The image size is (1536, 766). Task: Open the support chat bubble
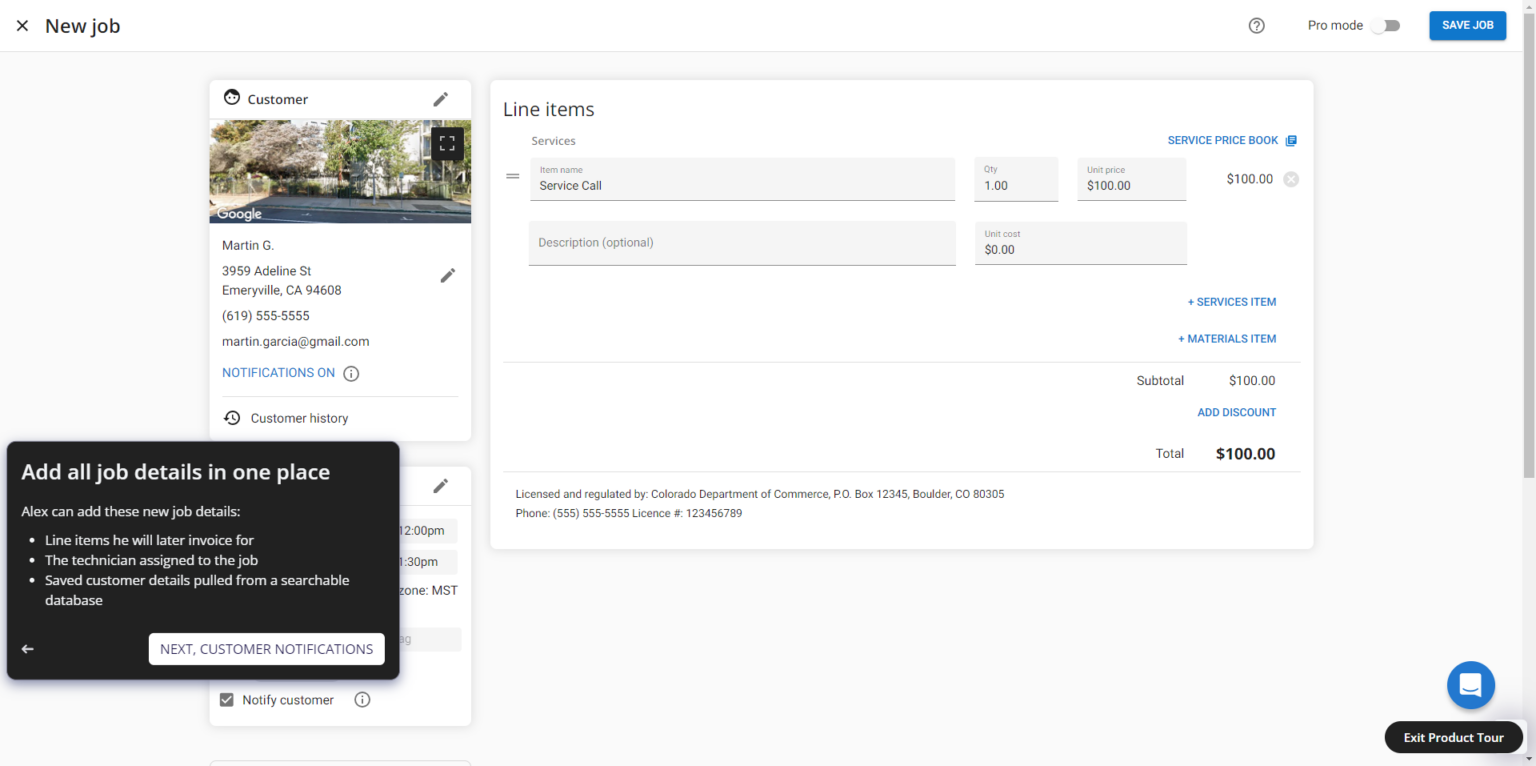(1470, 685)
